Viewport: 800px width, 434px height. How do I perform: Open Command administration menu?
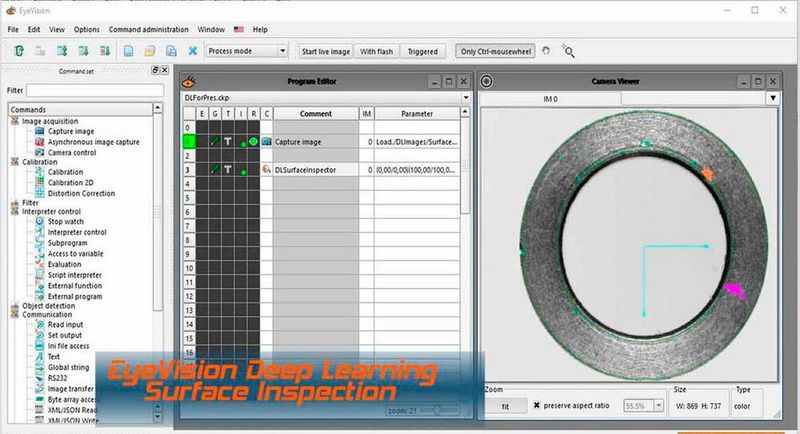(148, 30)
